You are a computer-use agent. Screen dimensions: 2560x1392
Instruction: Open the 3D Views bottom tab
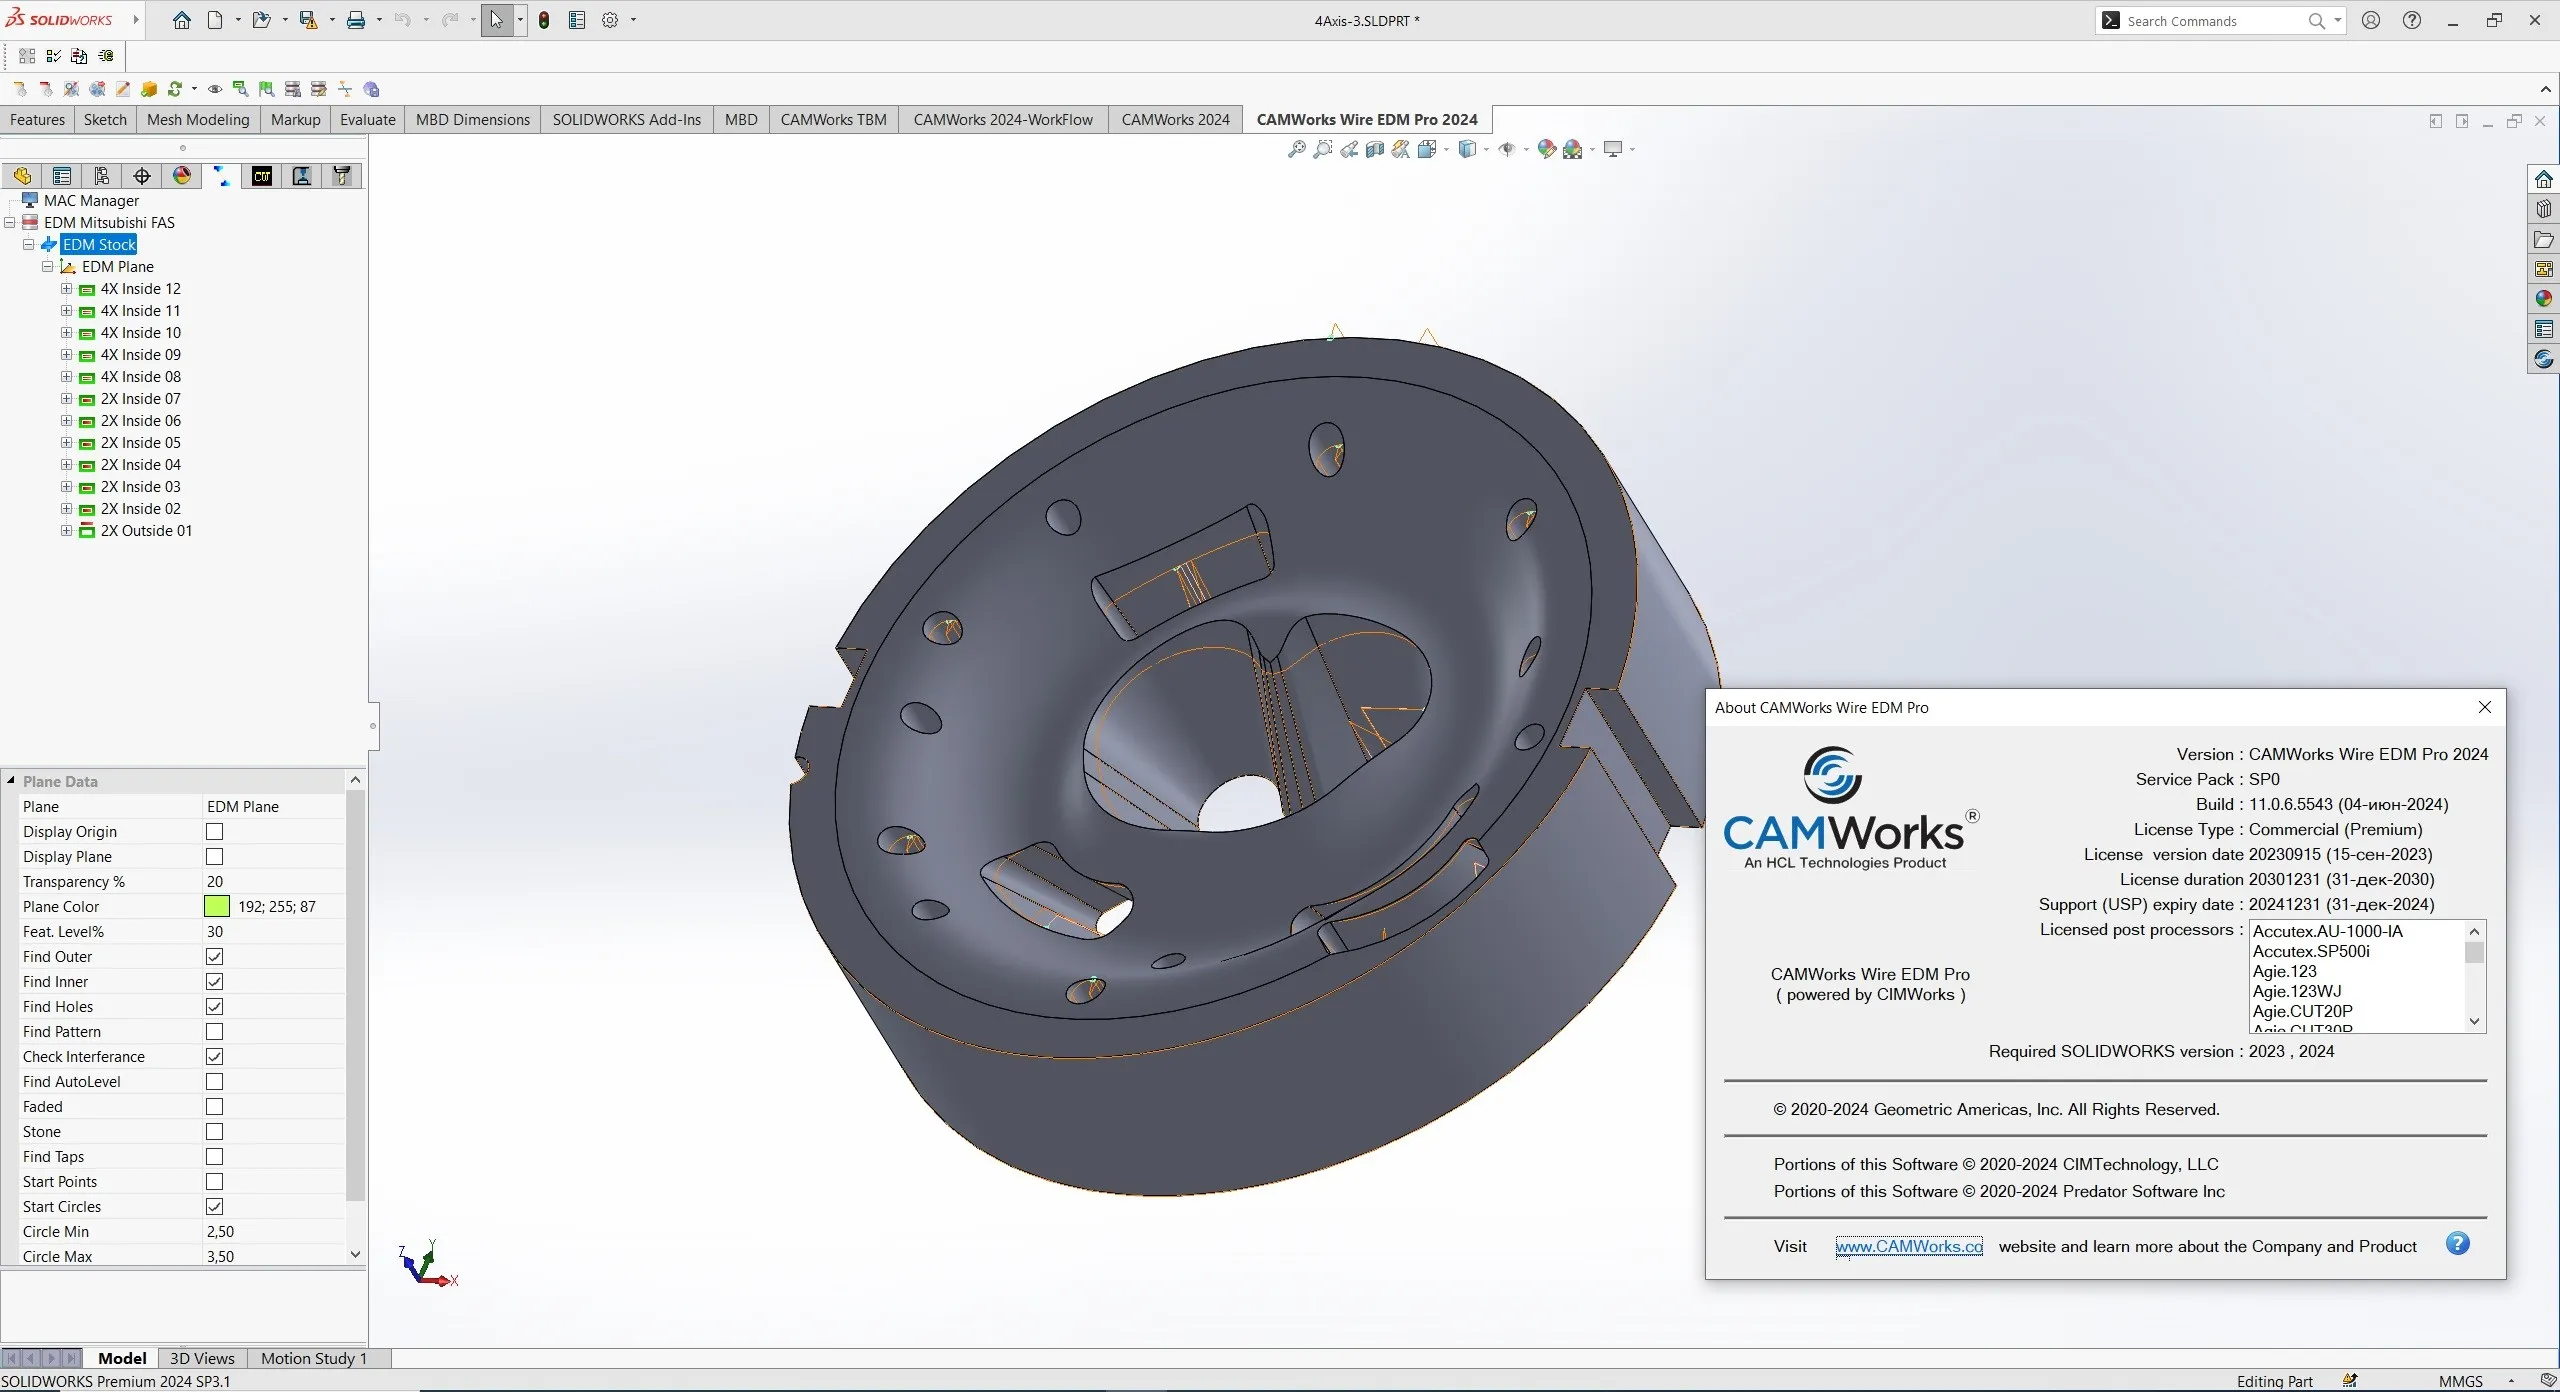click(x=202, y=1358)
